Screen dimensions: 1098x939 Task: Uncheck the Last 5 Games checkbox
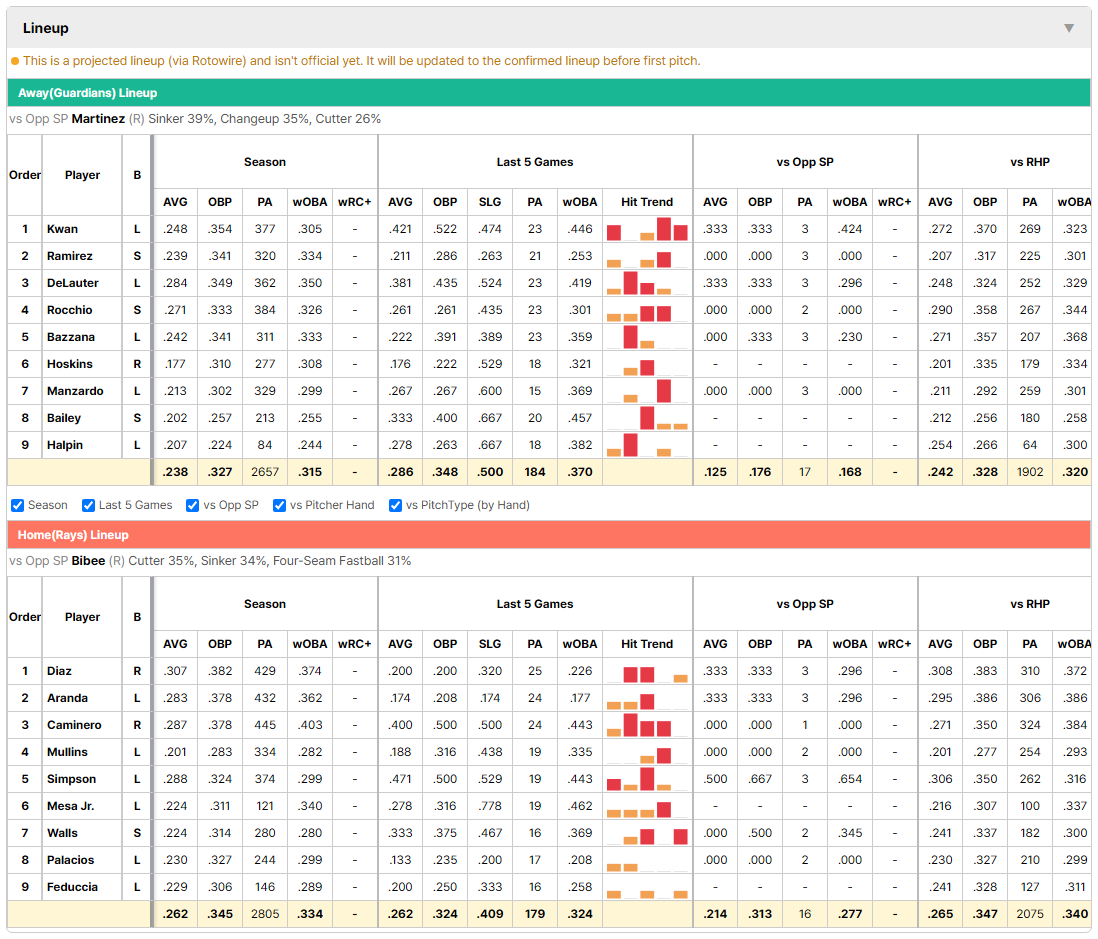click(x=88, y=506)
